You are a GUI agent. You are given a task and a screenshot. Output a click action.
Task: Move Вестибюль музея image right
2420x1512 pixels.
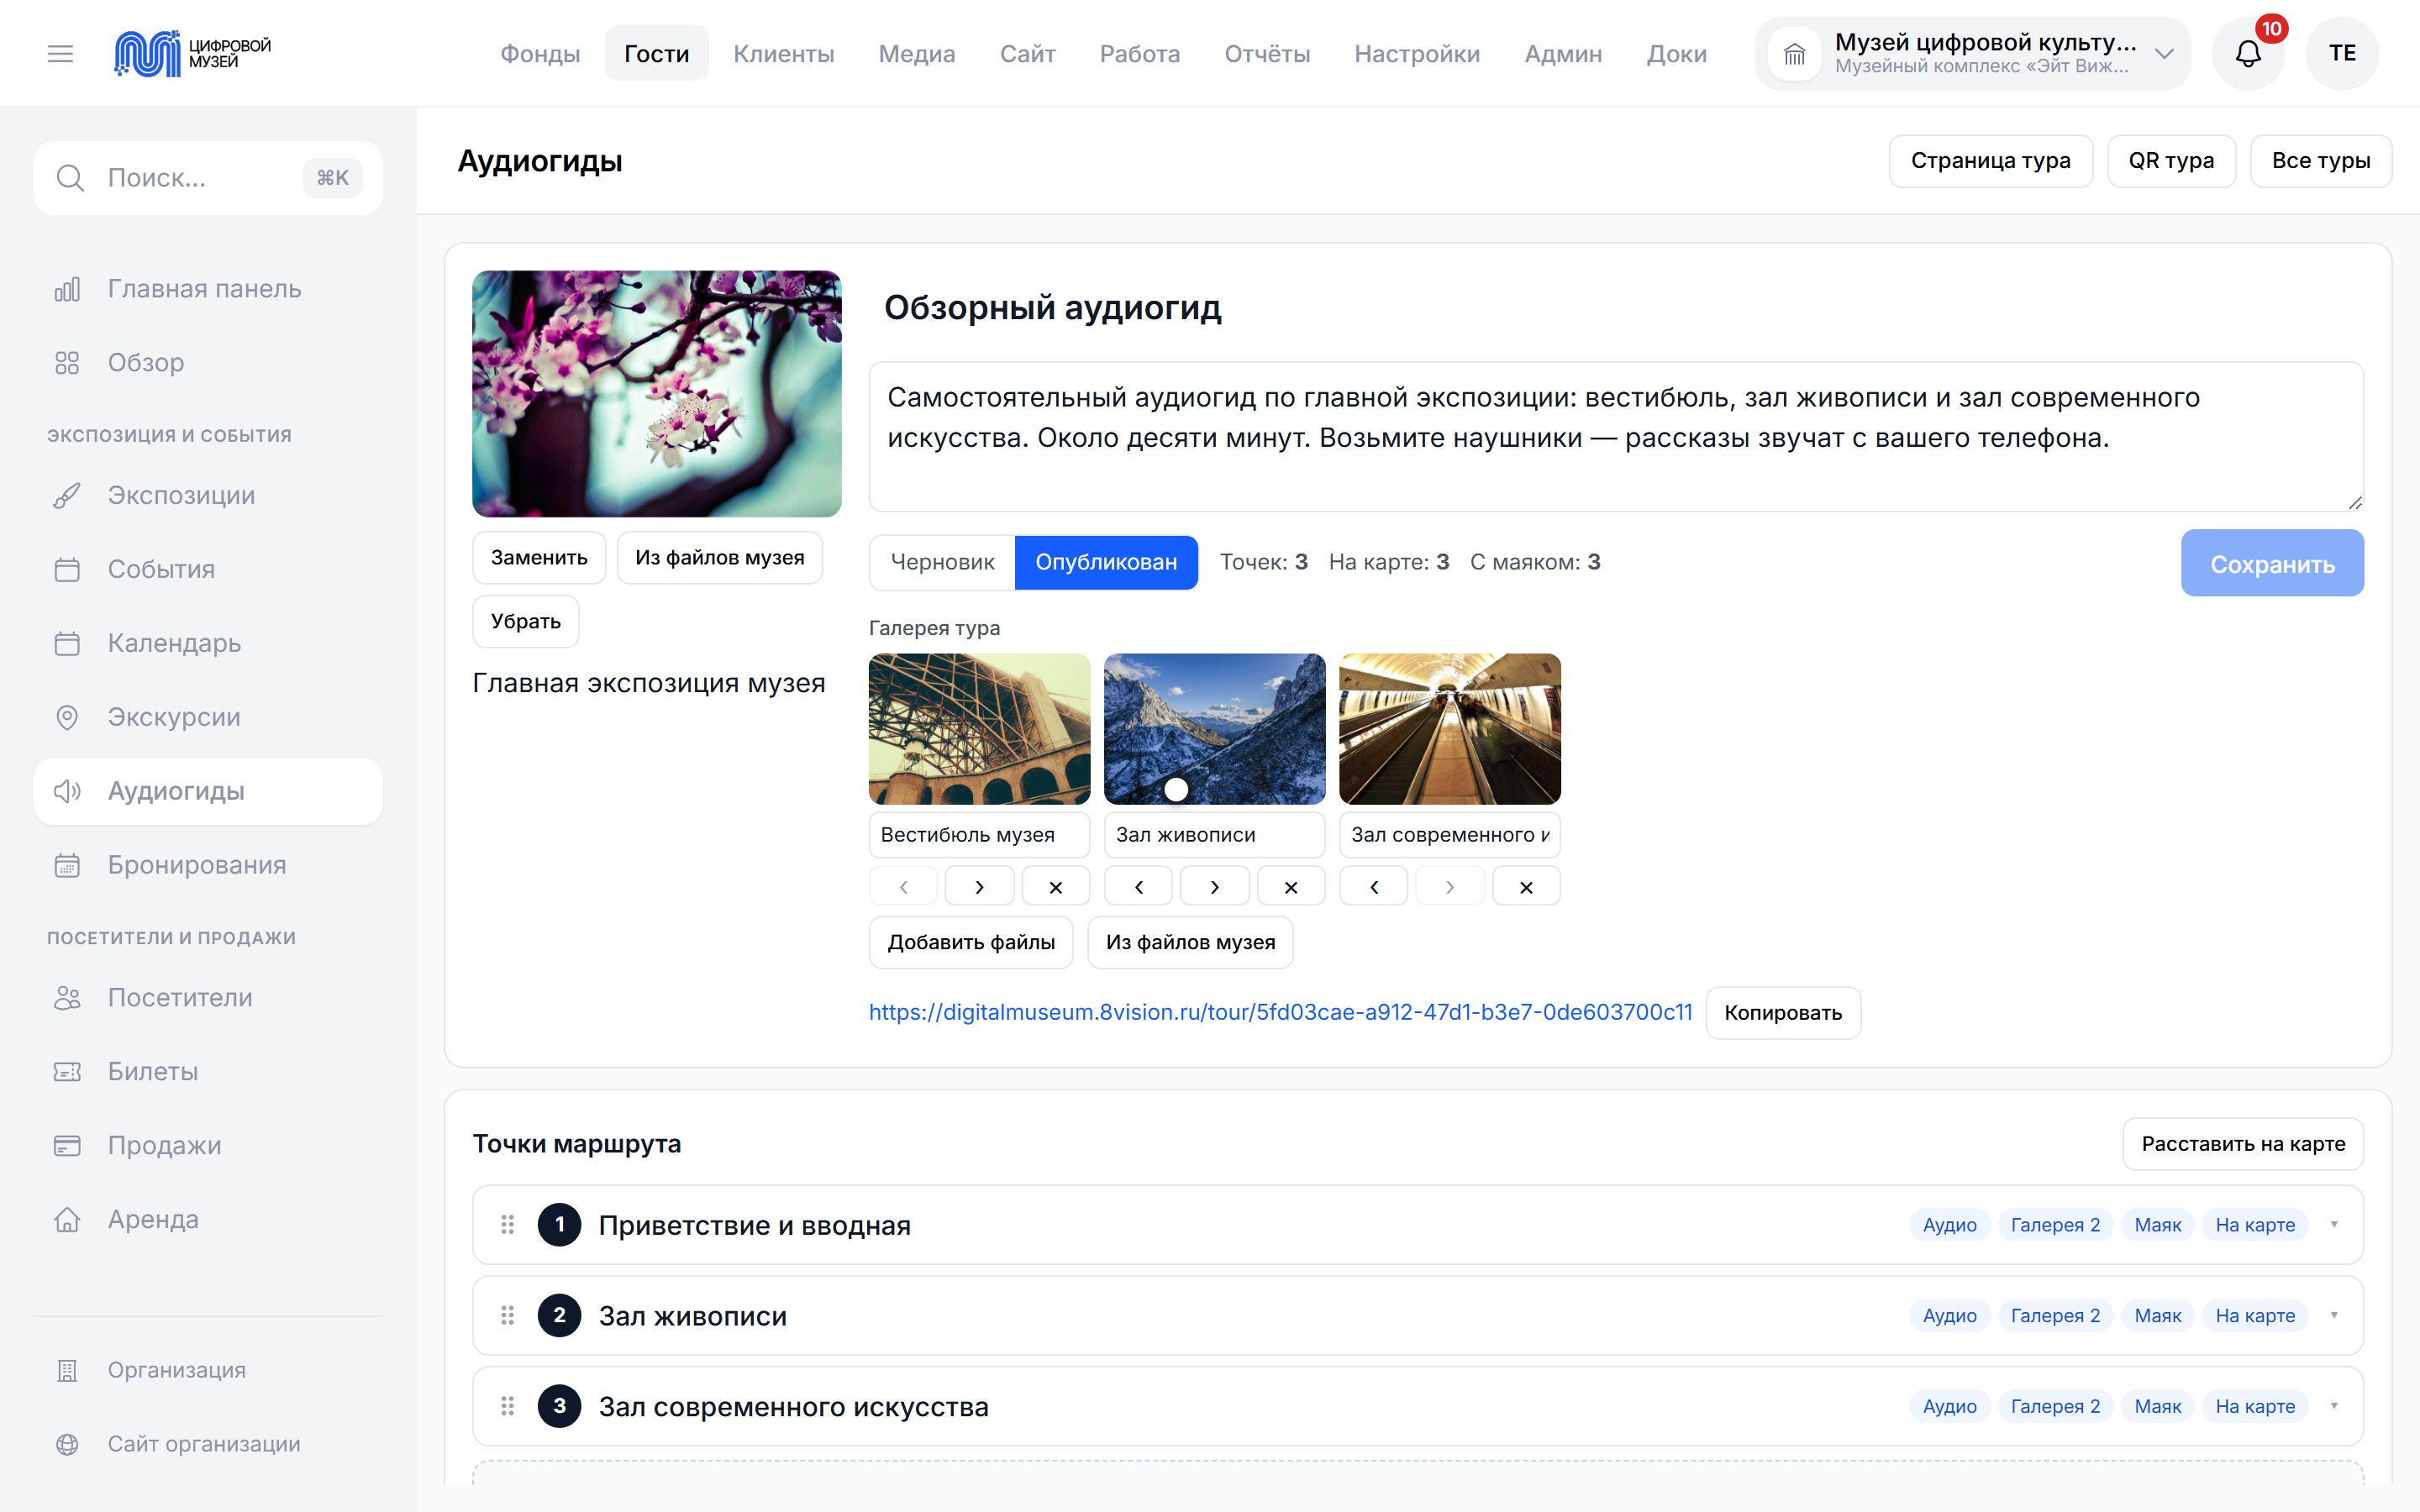click(x=979, y=887)
